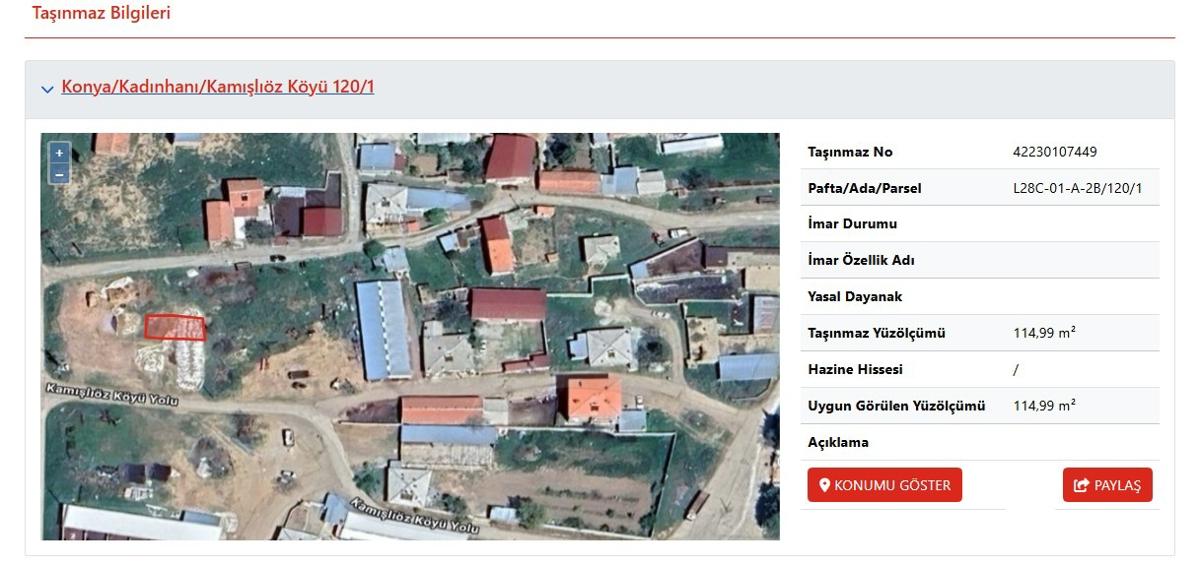
Task: Collapse the Konya/Kadınhanı/Kamışlıöz Köyü 120/1 chevron
Action: [x=47, y=89]
